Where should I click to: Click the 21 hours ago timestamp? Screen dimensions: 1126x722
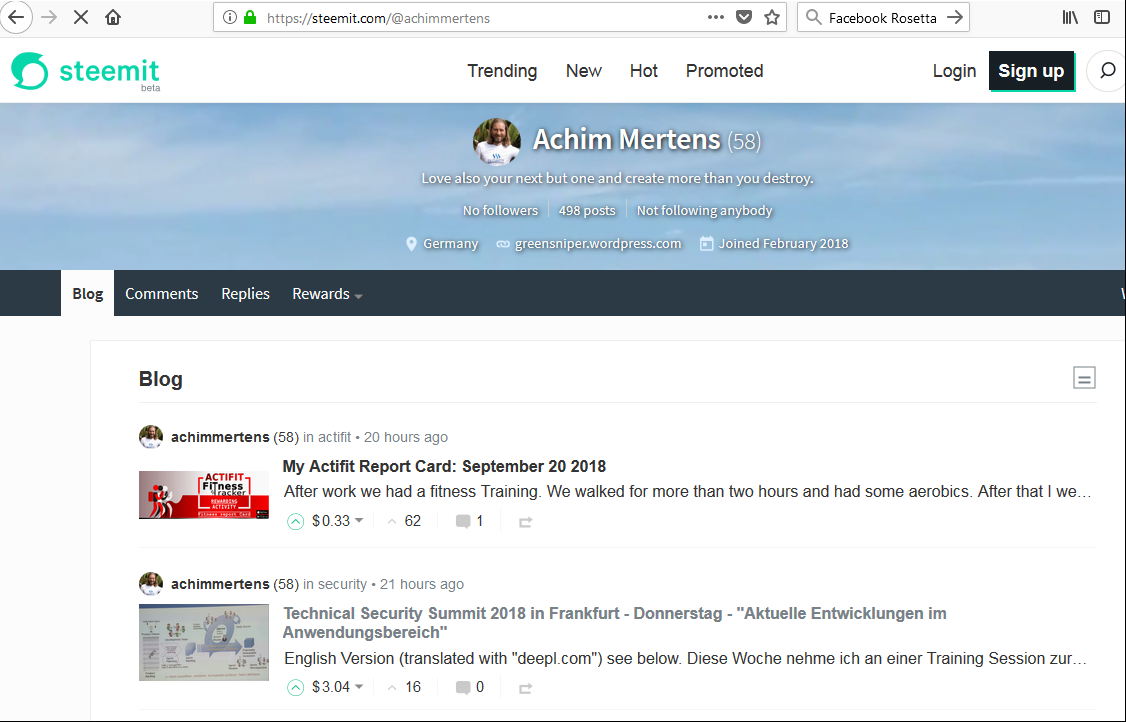(422, 584)
